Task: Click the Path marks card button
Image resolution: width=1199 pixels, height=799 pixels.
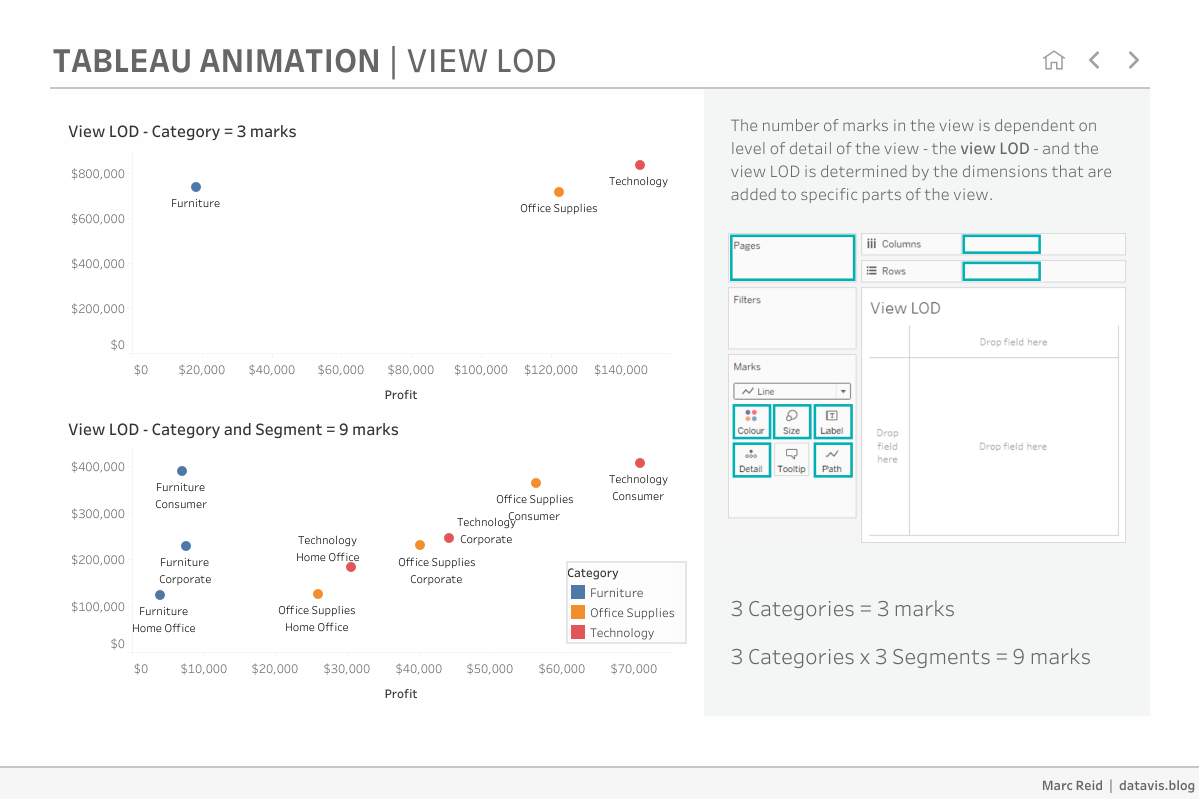Action: tap(832, 460)
